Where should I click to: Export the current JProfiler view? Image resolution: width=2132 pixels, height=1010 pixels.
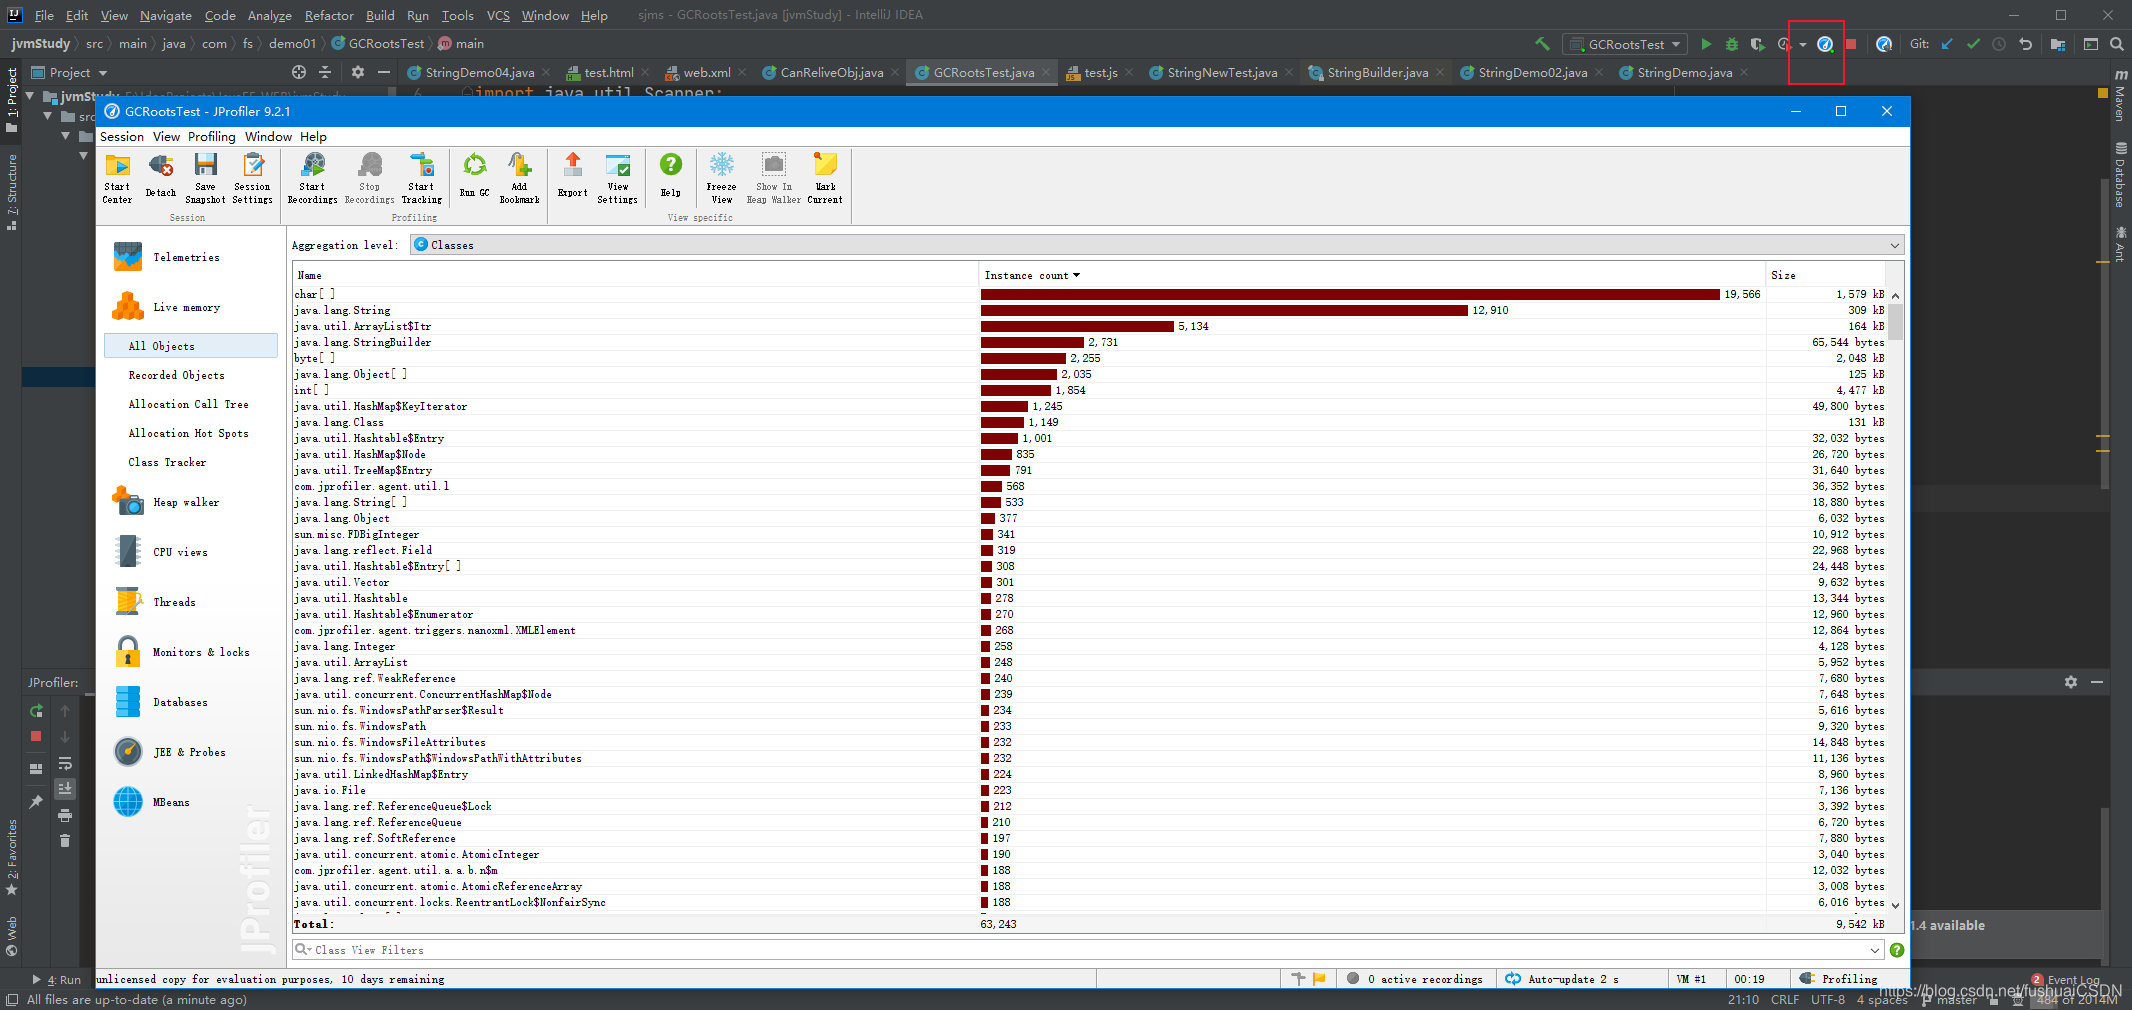[573, 176]
